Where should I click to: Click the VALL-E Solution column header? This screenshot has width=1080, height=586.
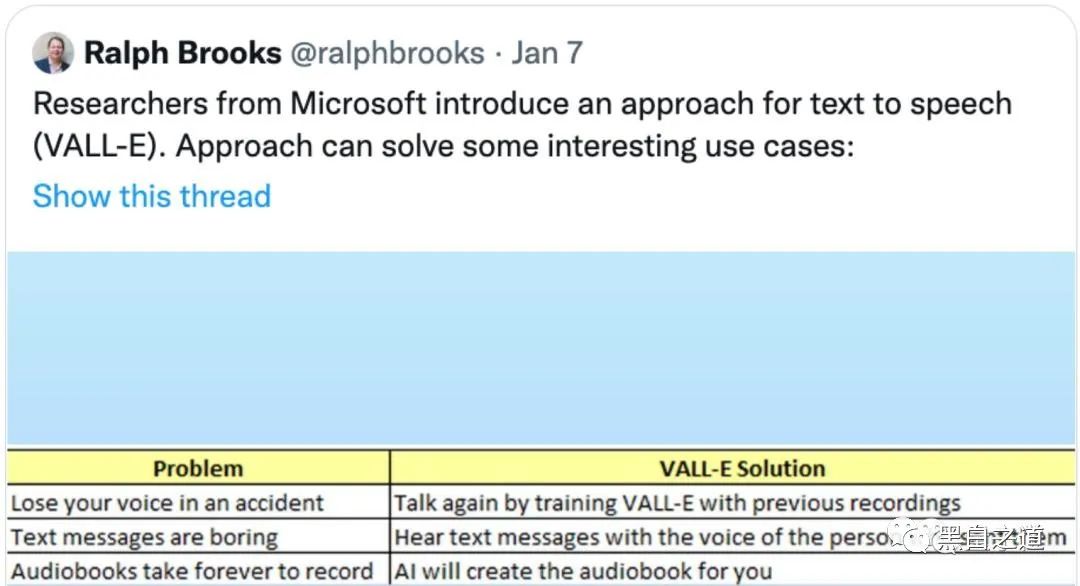732,468
